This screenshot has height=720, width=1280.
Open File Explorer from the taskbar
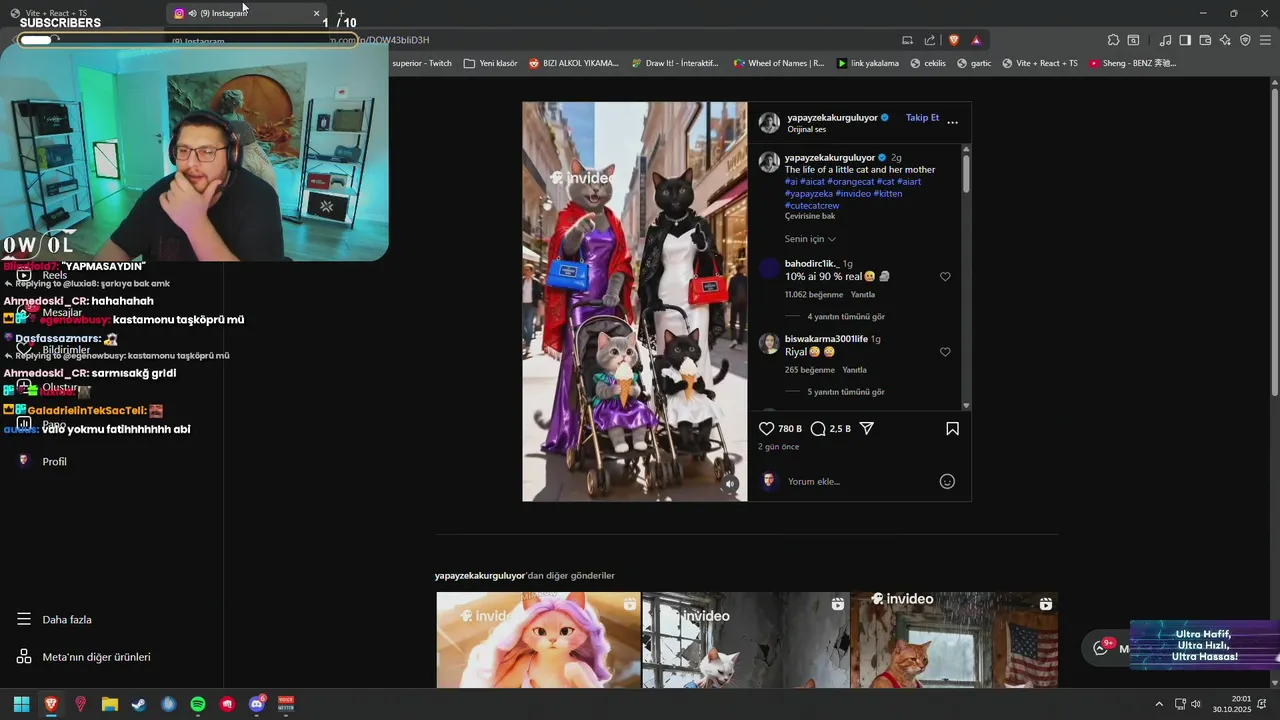pyautogui.click(x=110, y=704)
